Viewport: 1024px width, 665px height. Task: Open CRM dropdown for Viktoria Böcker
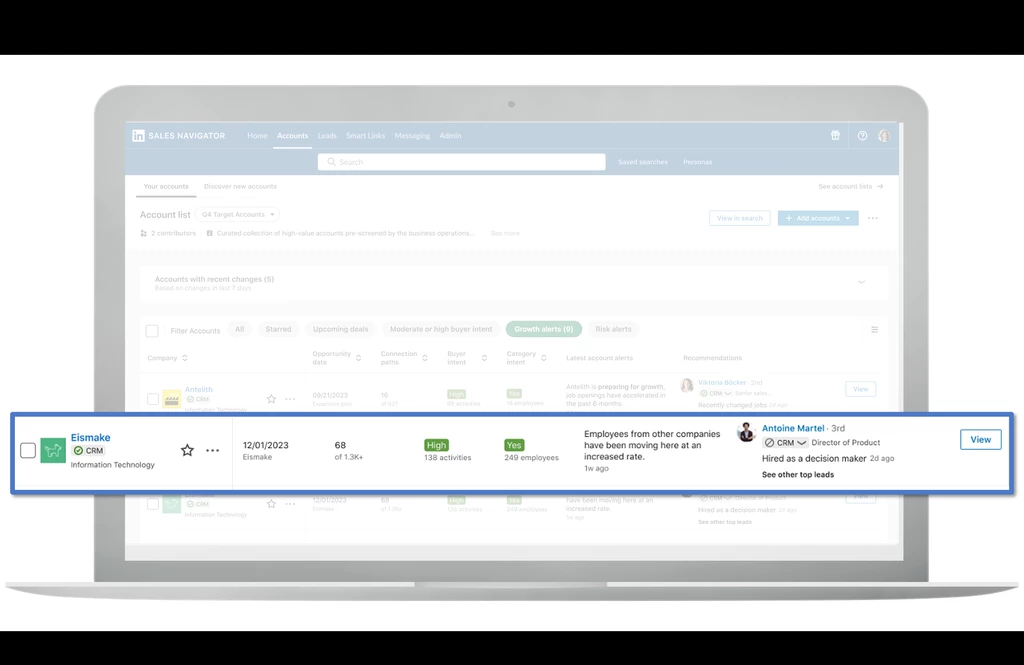[716, 393]
